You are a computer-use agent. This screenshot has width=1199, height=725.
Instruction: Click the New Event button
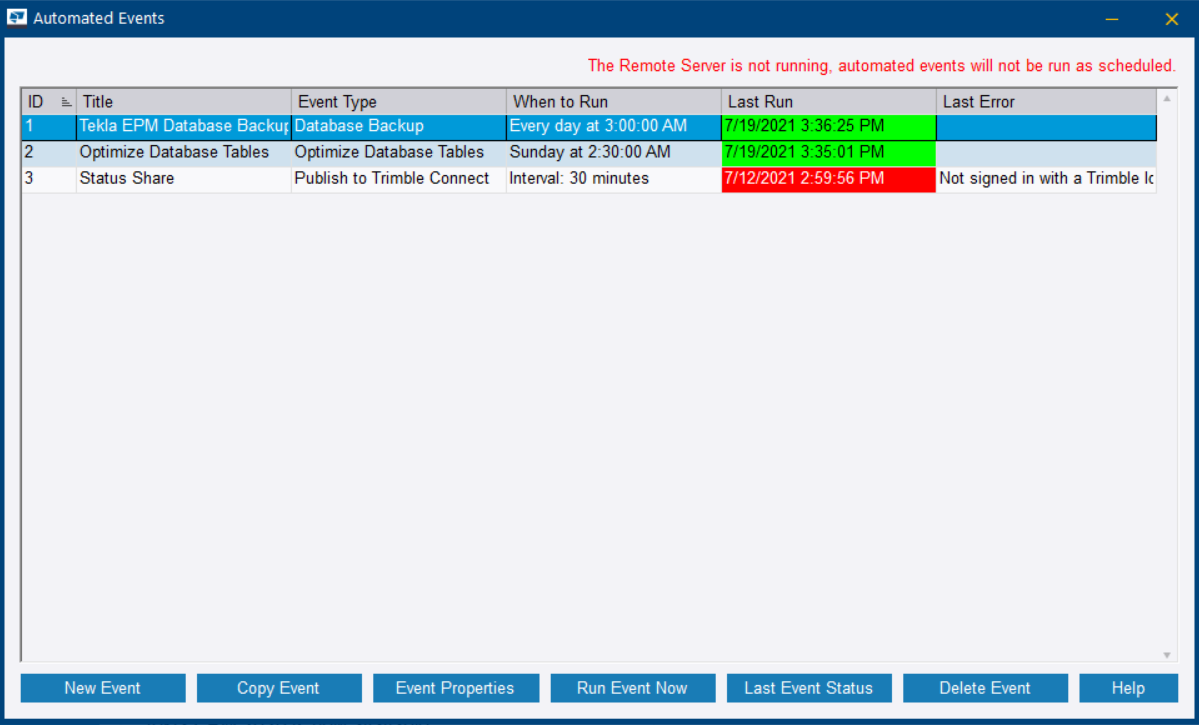[x=102, y=688]
